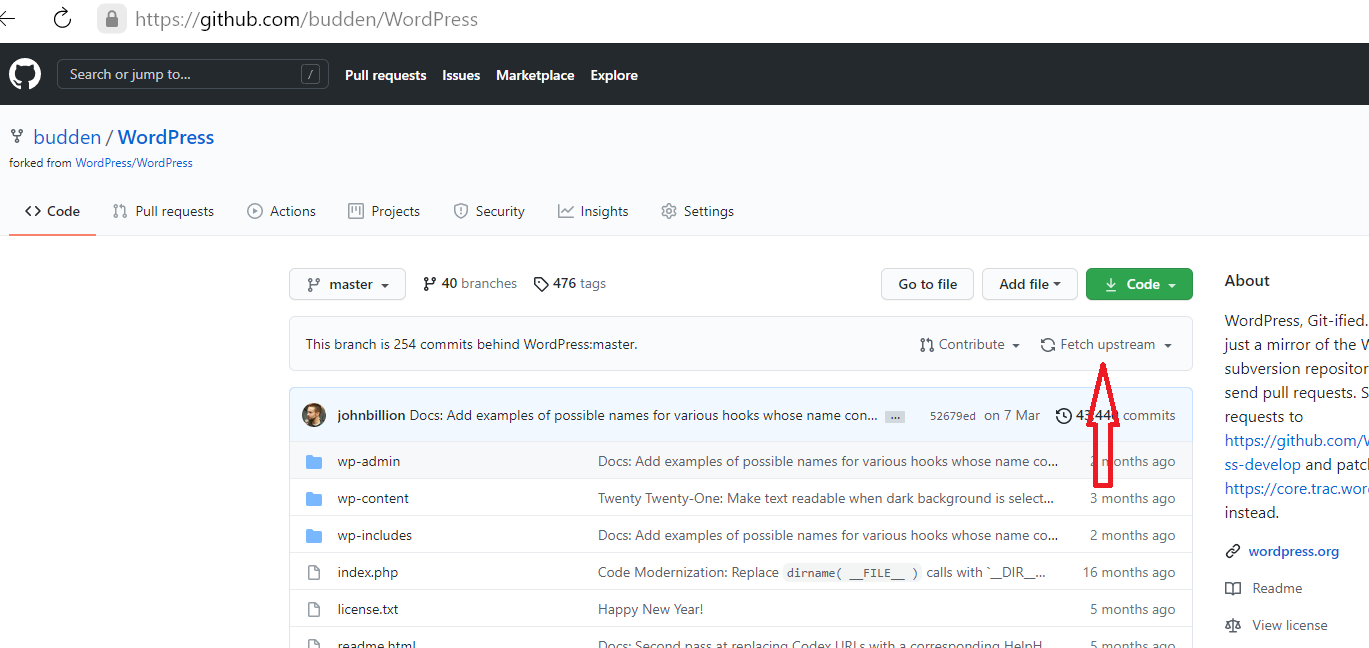
Task: Click the wp-includes folder icon
Action: coord(314,536)
